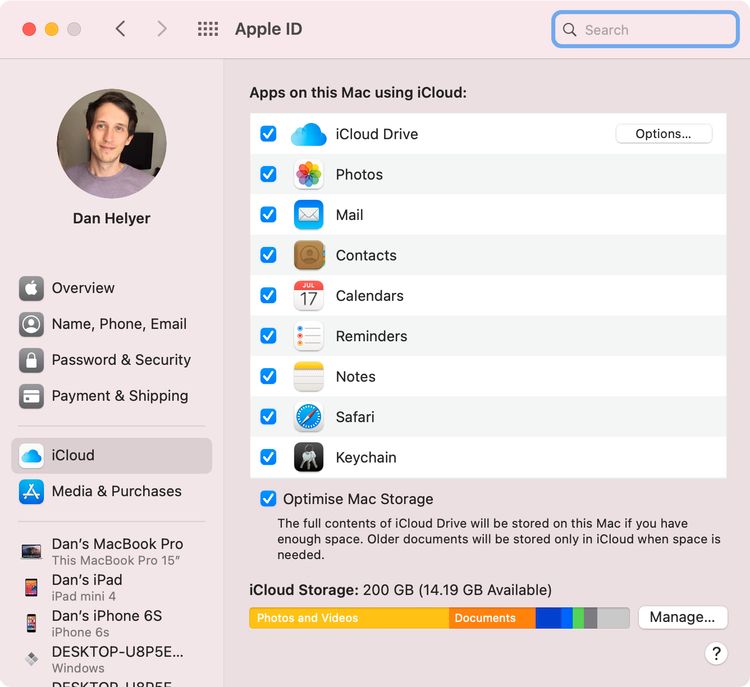Viewport: 750px width, 687px height.
Task: Click the Calendars row label
Action: pos(369,296)
